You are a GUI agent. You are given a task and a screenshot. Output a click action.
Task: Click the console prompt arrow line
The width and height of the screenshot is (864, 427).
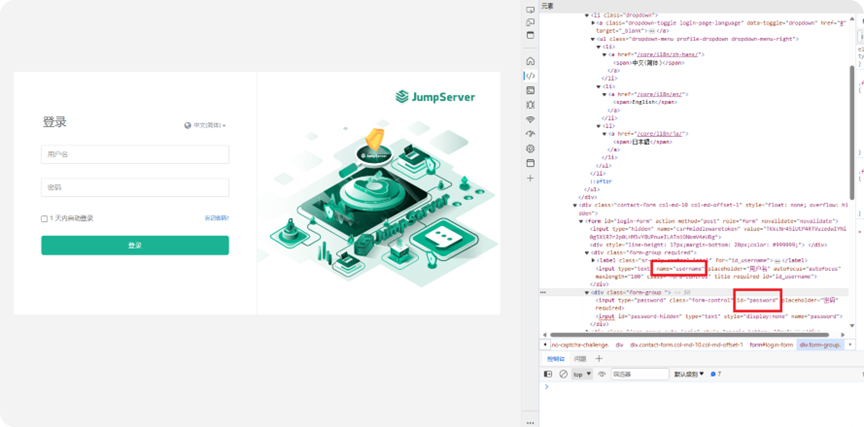tap(547, 387)
